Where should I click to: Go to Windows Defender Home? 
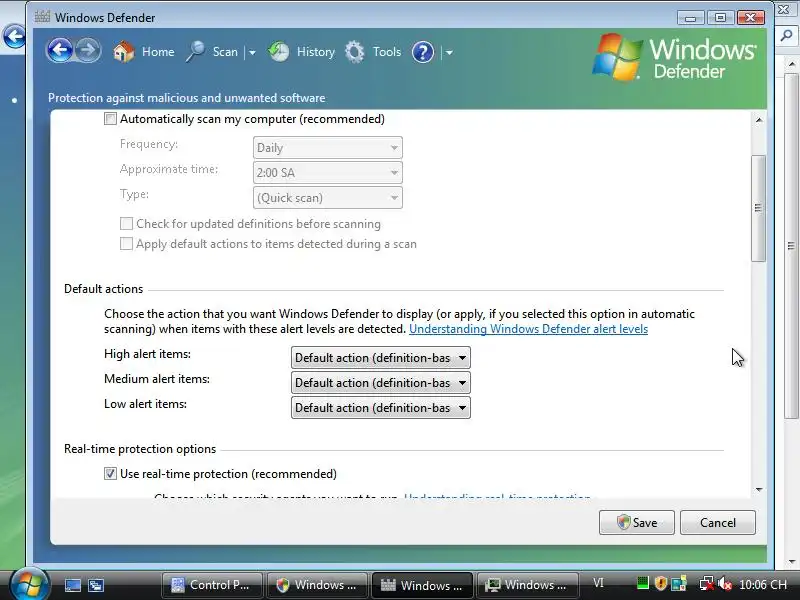(x=143, y=52)
